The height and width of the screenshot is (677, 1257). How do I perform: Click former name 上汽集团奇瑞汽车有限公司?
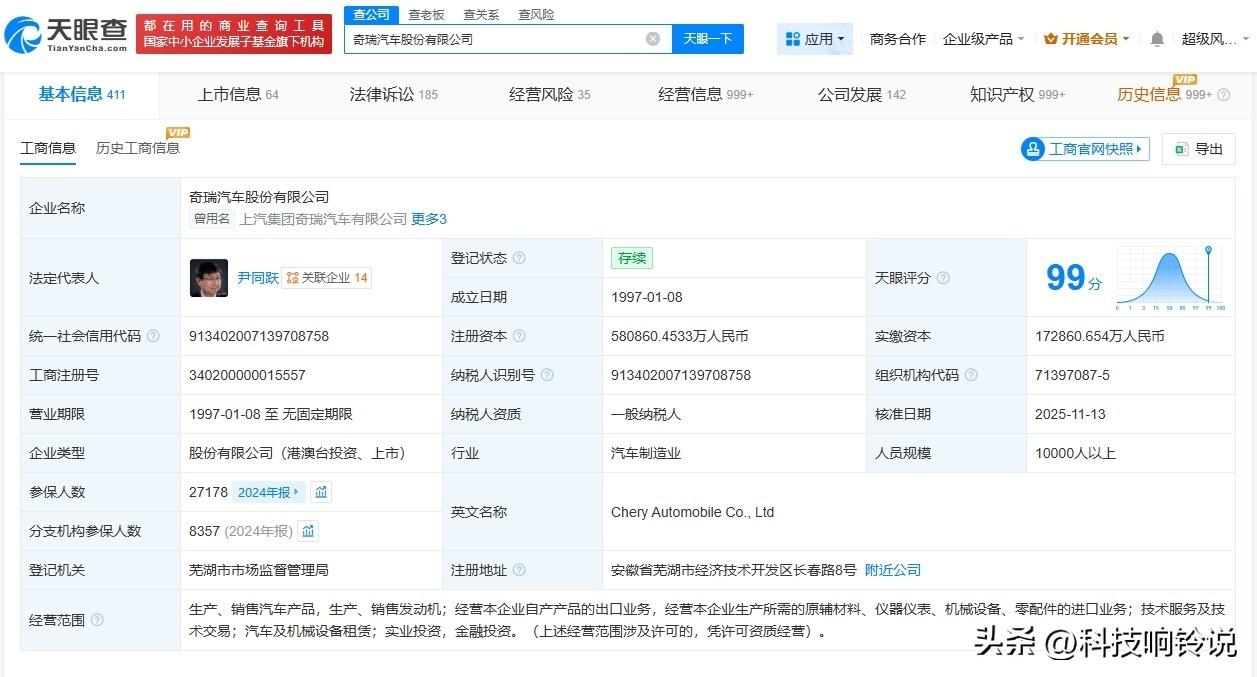pos(323,219)
